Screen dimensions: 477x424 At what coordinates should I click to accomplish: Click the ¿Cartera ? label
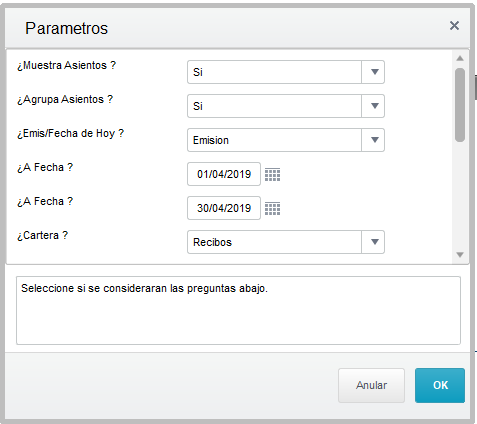click(x=43, y=235)
